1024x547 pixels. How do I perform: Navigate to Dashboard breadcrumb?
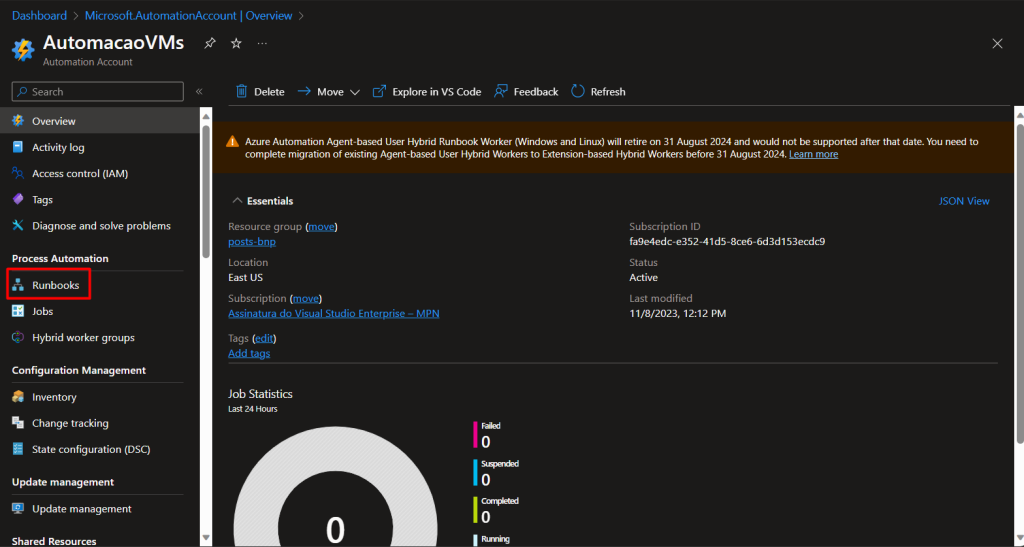tap(39, 15)
